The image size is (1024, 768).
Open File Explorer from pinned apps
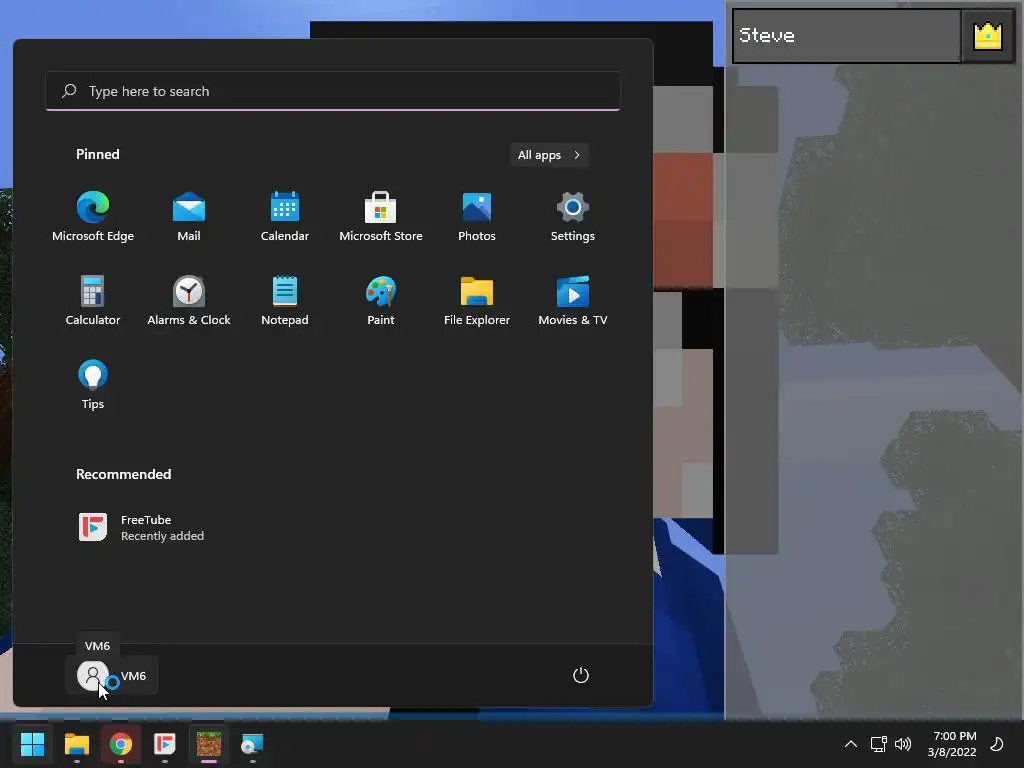pyautogui.click(x=477, y=300)
